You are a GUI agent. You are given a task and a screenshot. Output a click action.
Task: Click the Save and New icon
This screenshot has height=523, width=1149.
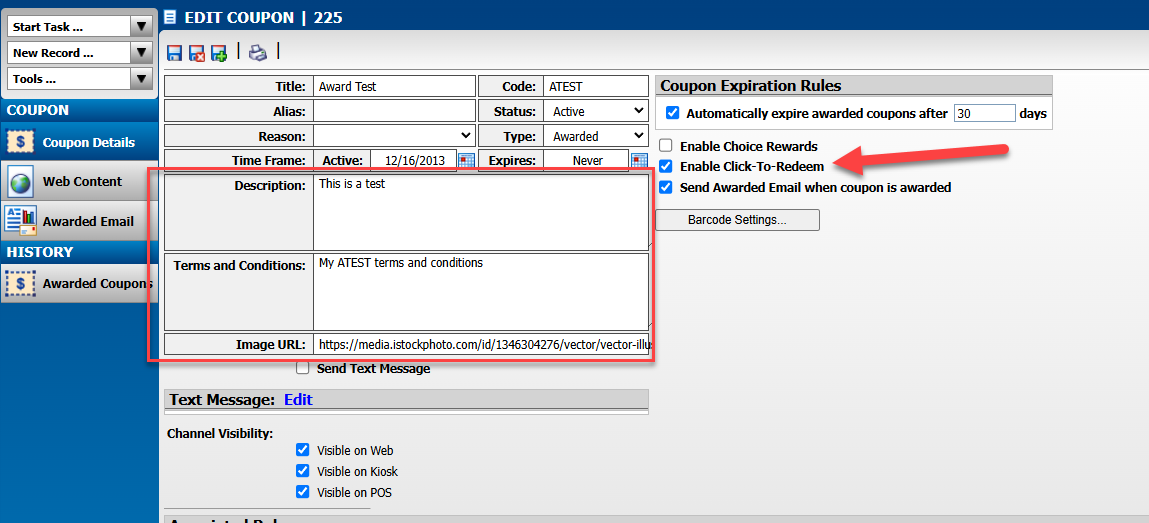tap(219, 53)
